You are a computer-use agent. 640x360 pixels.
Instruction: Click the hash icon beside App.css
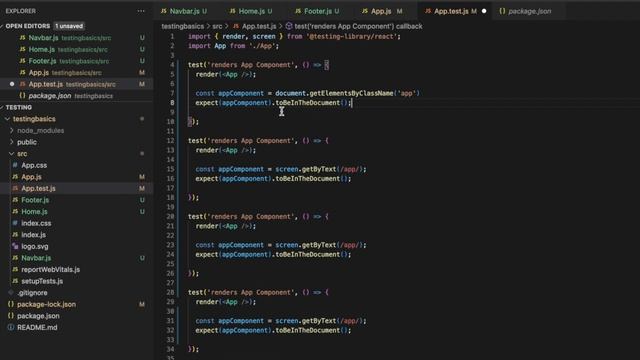point(15,165)
